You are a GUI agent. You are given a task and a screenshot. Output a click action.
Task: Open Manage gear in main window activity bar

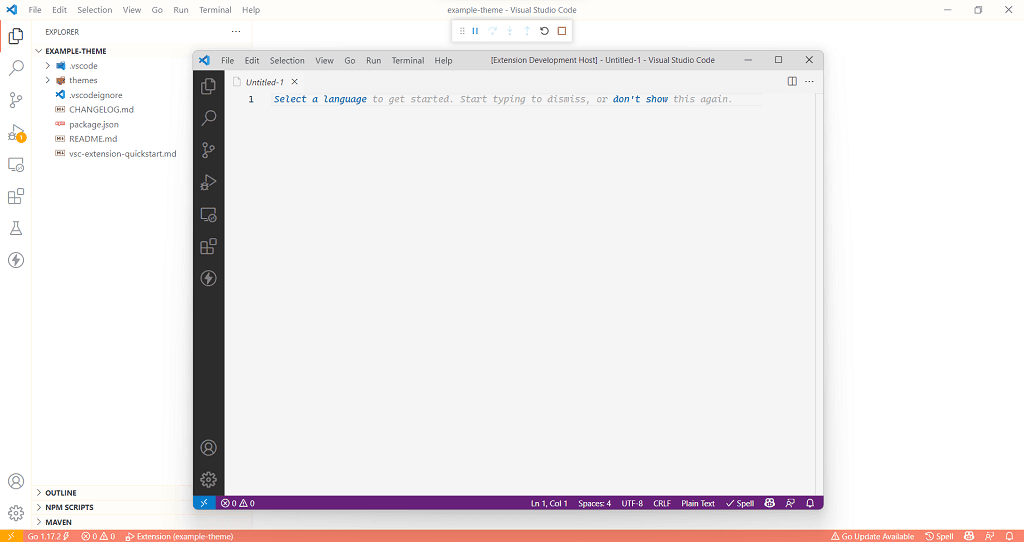coord(16,513)
